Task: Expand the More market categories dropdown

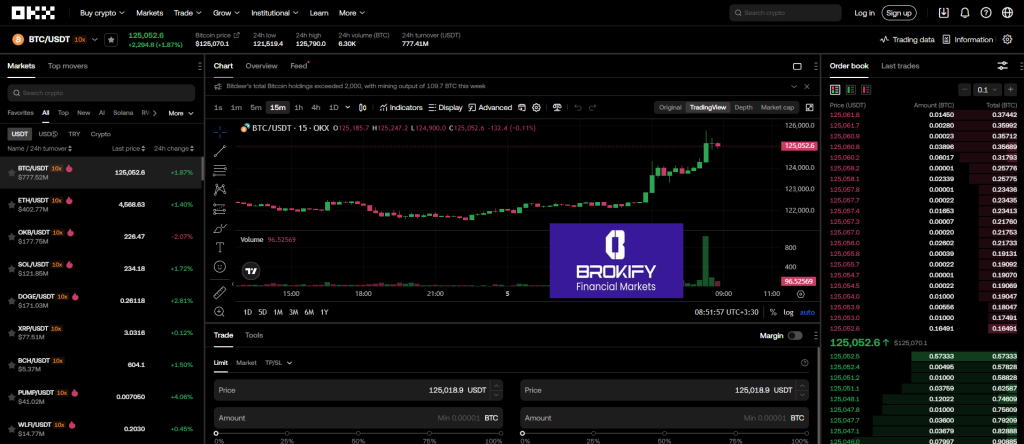Action: point(181,113)
